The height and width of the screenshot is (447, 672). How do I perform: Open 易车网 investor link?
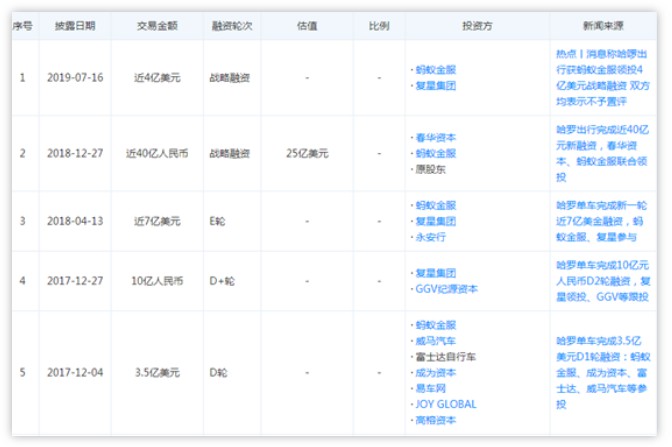pyautogui.click(x=431, y=388)
